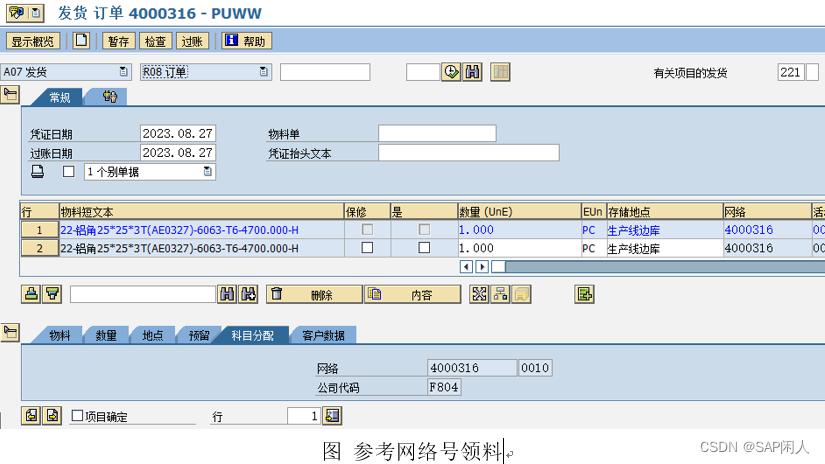The width and height of the screenshot is (825, 464).
Task: Switch to the 客户数据 tab
Action: coord(323,335)
